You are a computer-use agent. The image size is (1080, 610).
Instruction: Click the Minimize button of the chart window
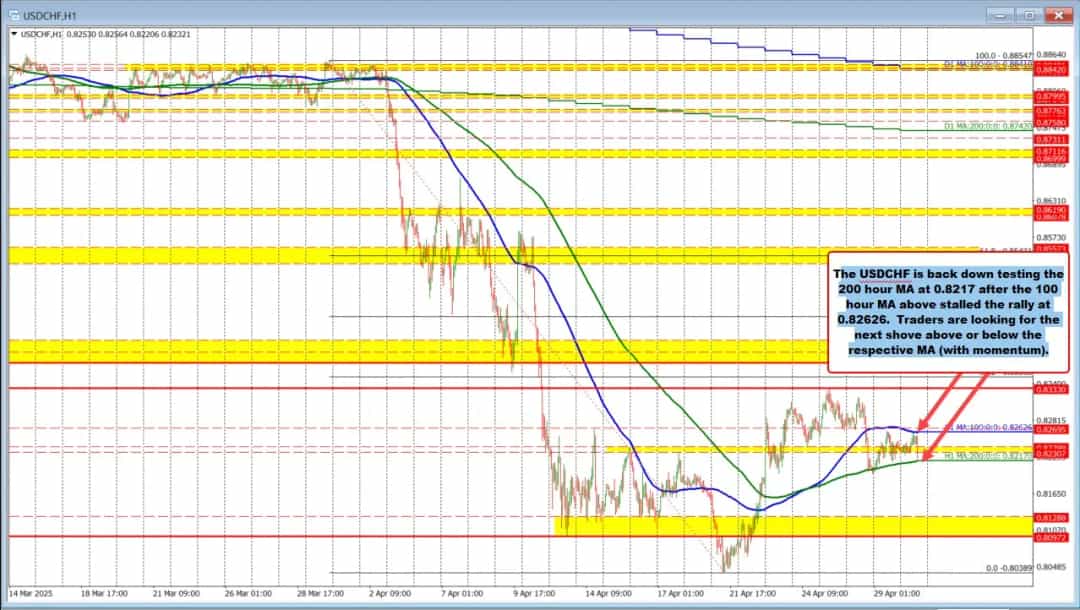(x=998, y=15)
